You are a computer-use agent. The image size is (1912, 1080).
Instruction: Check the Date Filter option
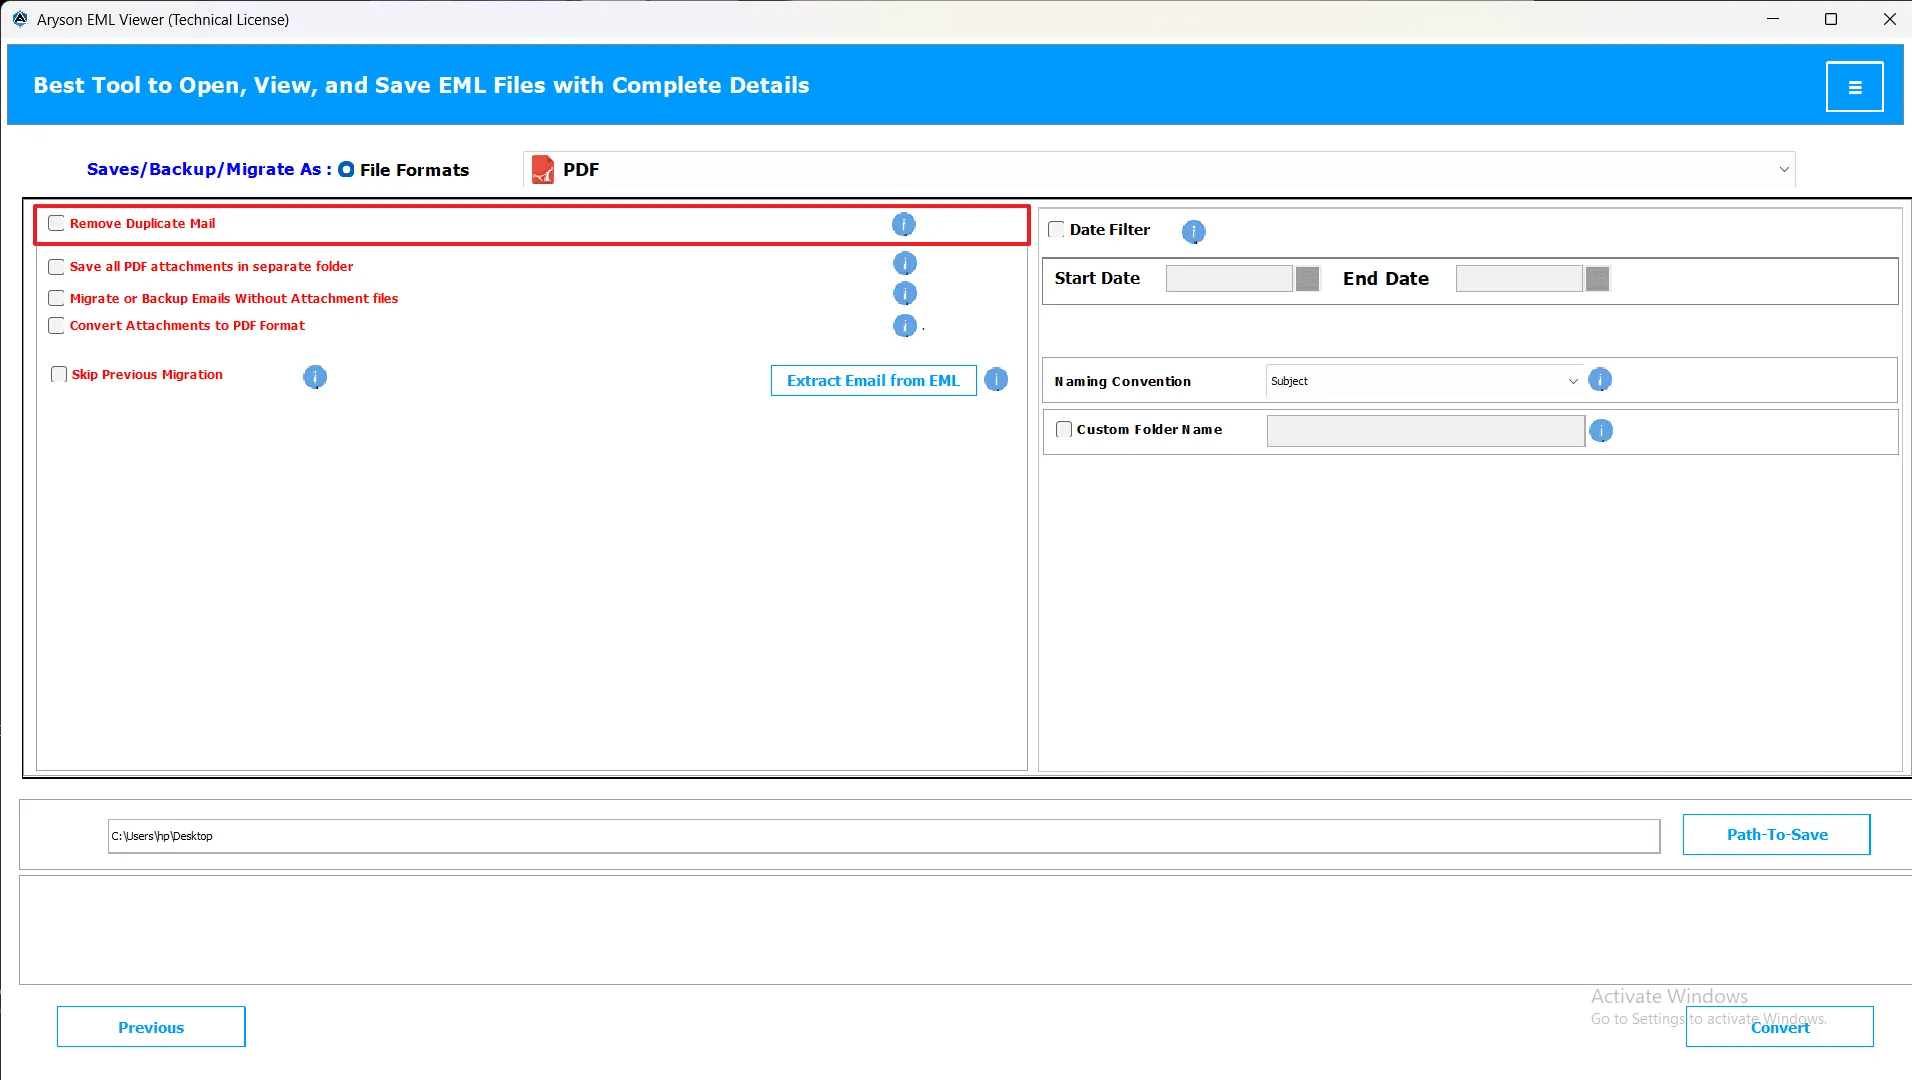1056,230
